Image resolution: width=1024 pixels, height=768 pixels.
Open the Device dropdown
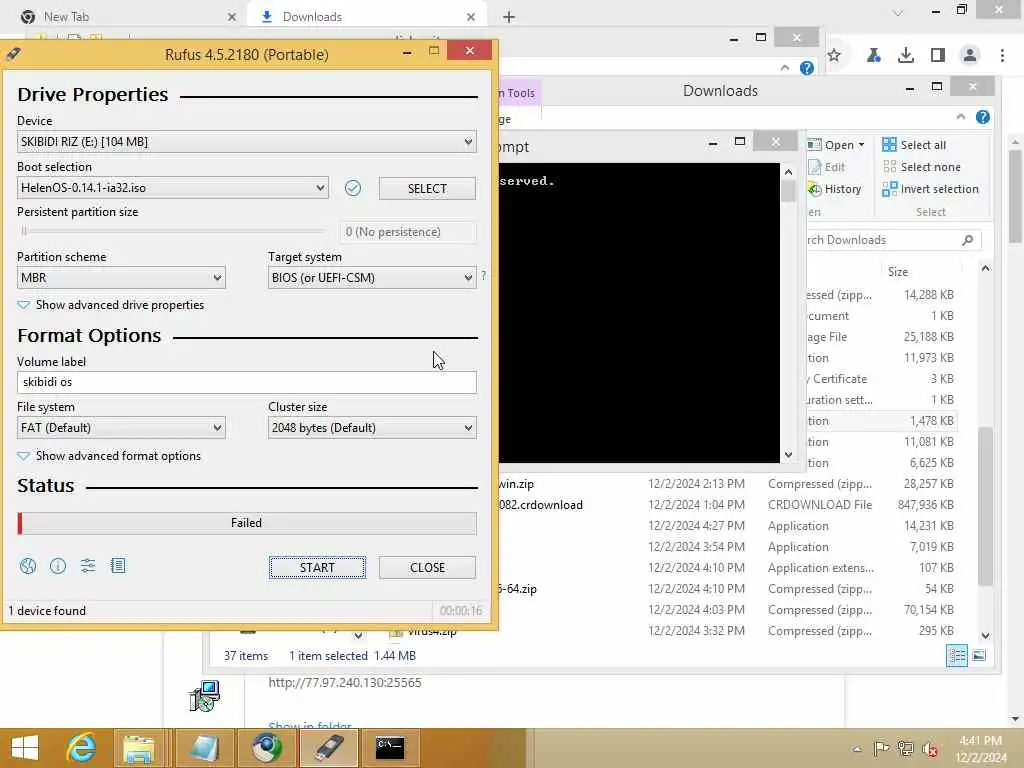[246, 142]
